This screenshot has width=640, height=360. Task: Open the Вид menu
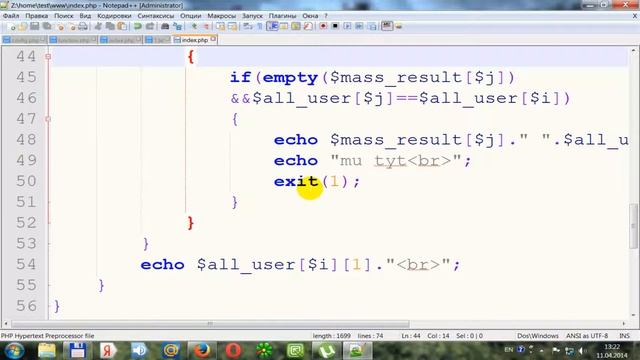tap(85, 16)
